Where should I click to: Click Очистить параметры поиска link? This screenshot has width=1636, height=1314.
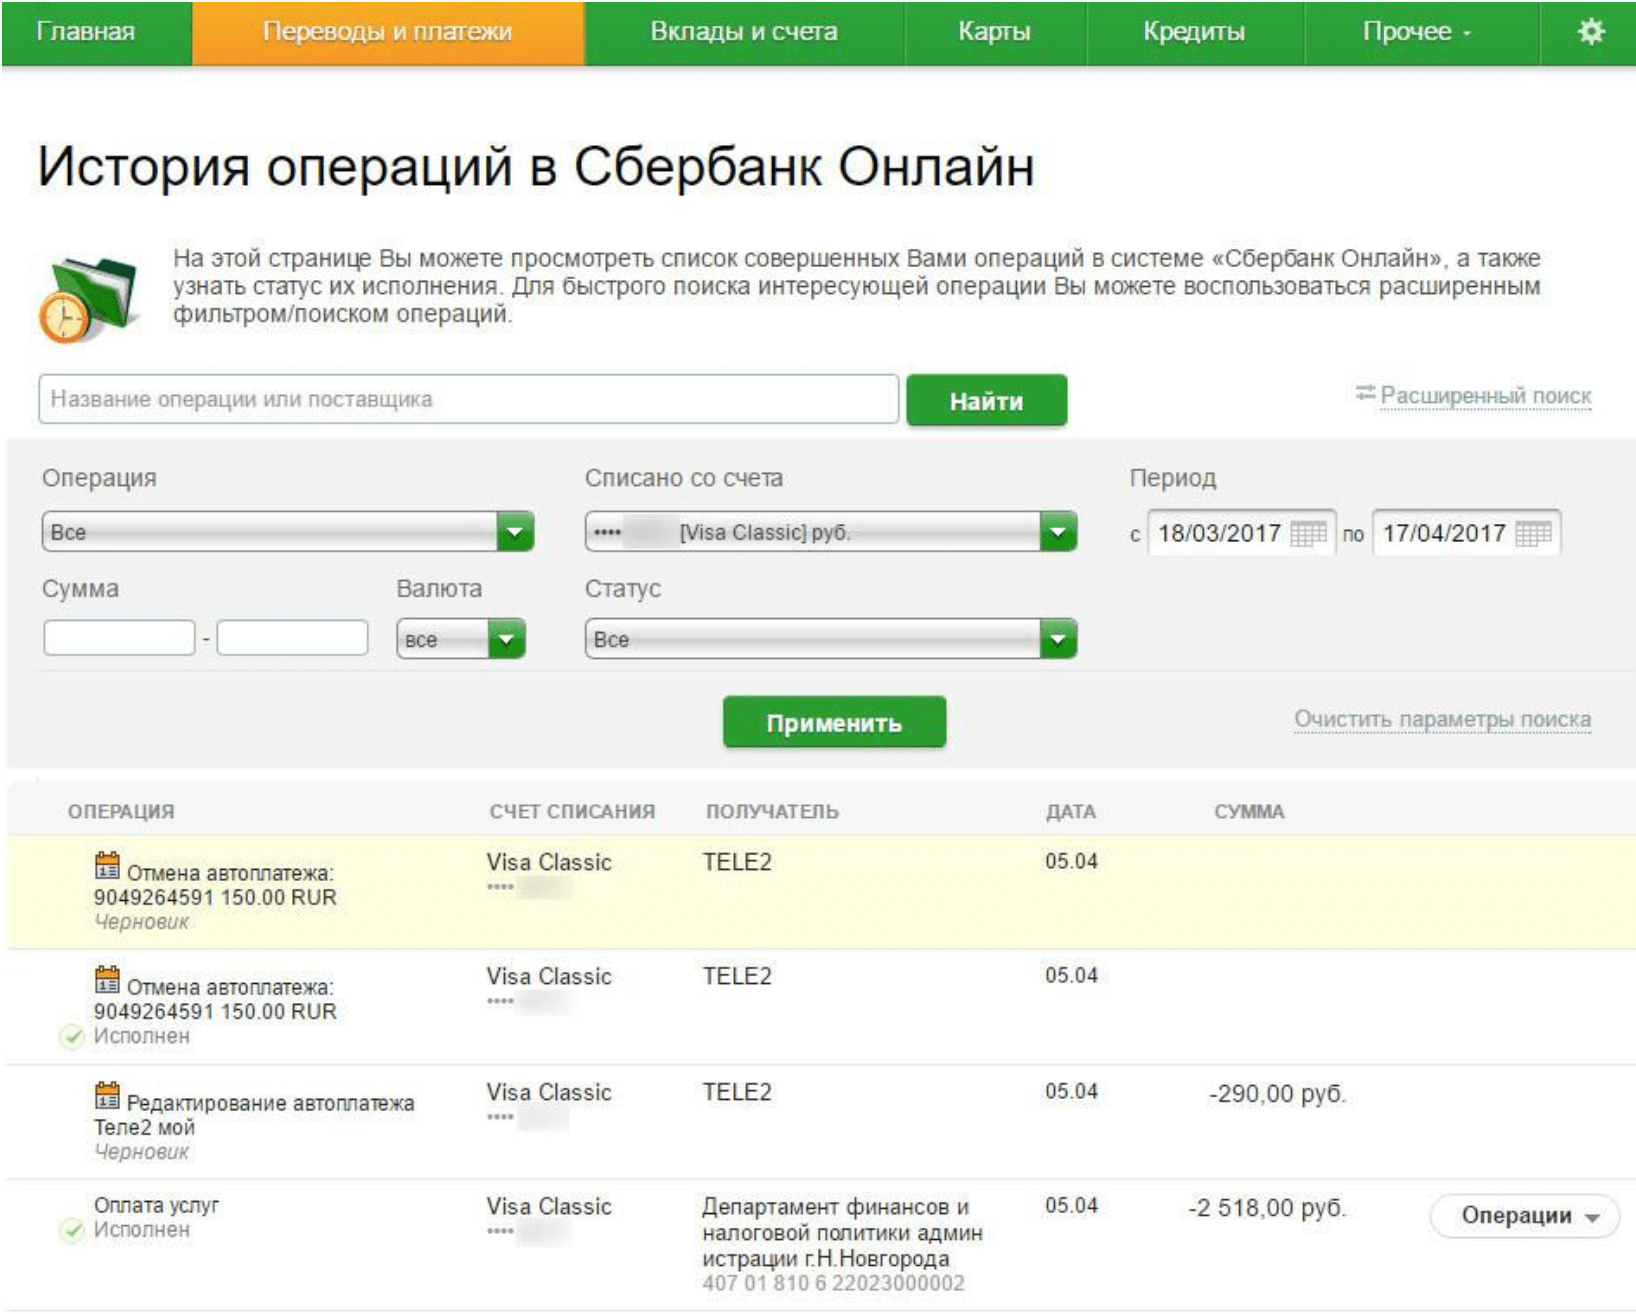click(1441, 719)
